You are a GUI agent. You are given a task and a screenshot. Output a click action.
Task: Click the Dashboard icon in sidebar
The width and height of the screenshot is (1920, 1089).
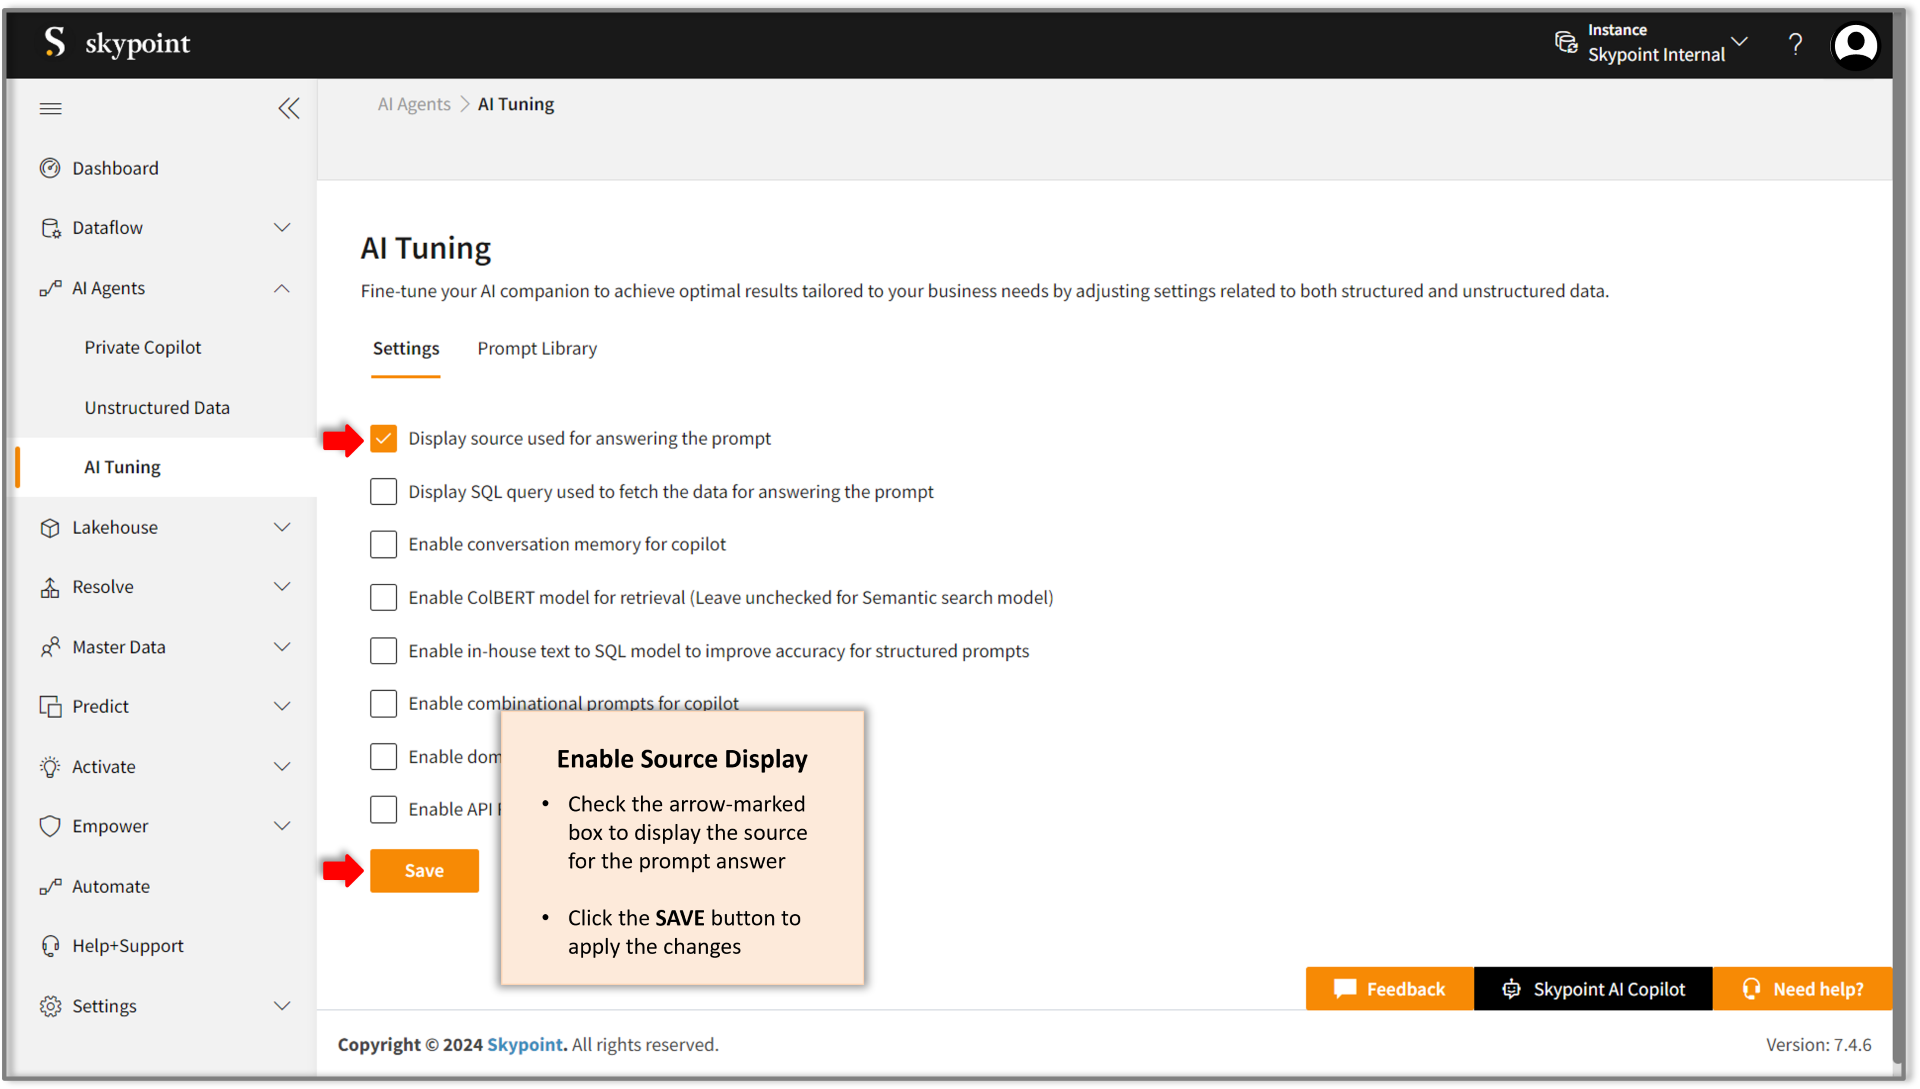click(50, 167)
